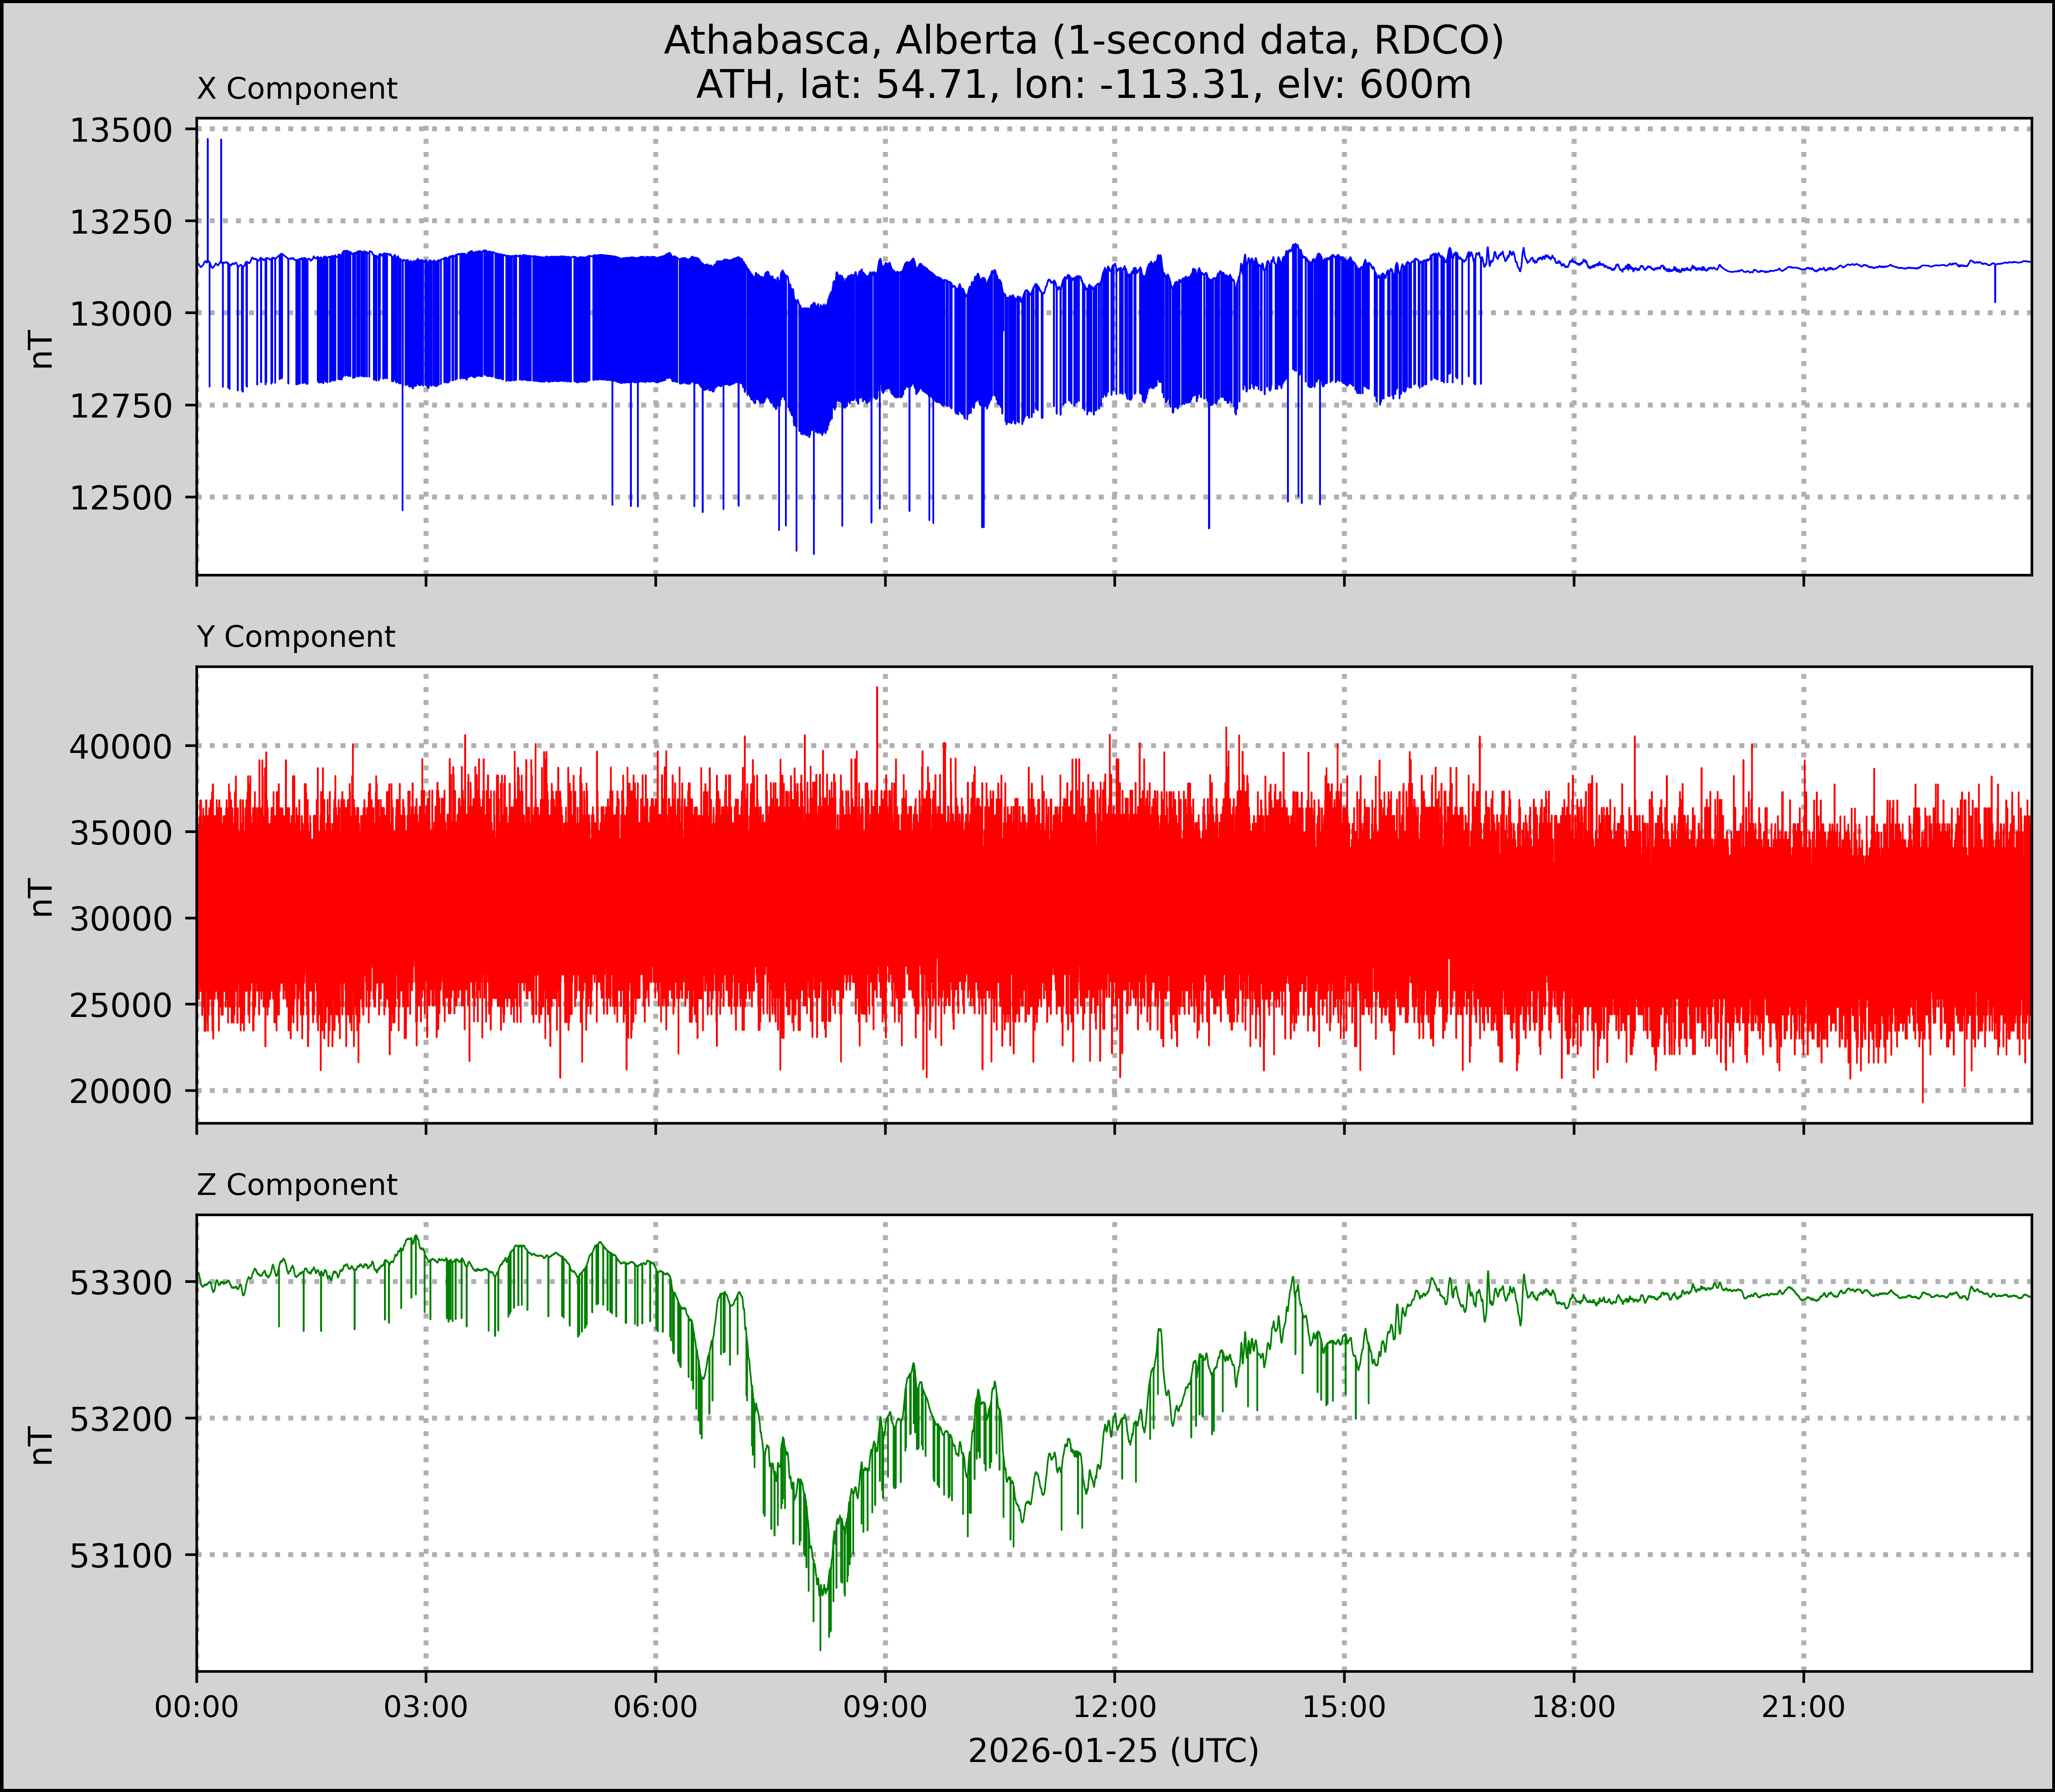Image resolution: width=2055 pixels, height=1792 pixels.
Task: Click the 18:00 time axis label
Action: pos(1574,1707)
